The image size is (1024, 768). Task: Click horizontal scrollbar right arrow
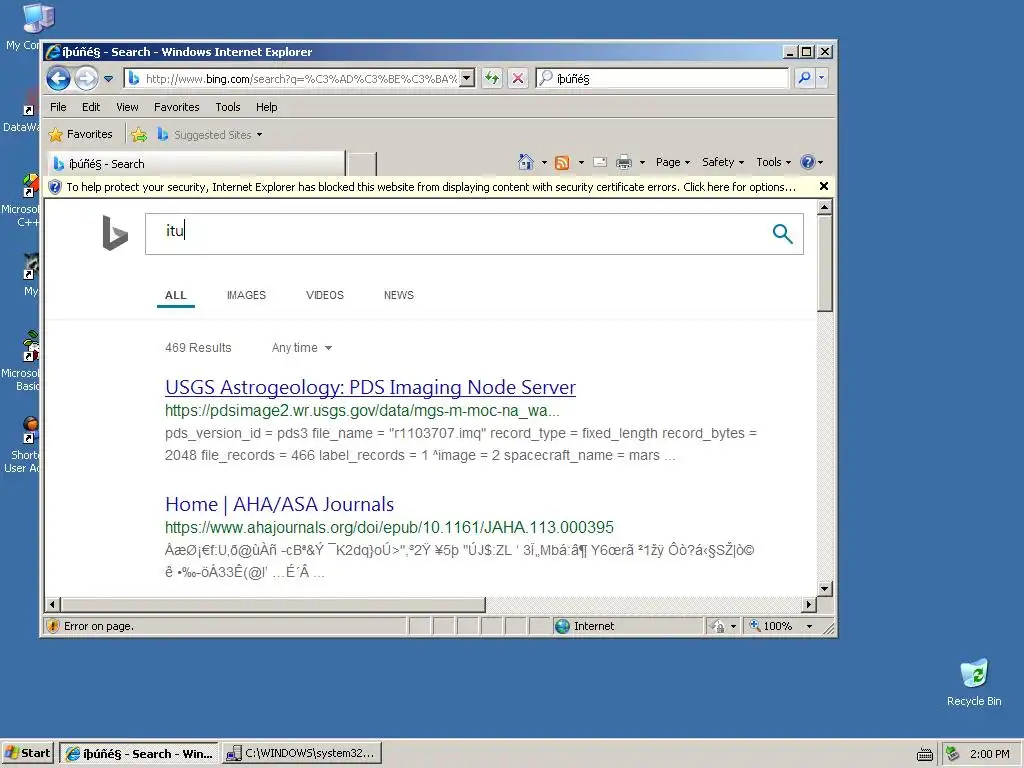pos(809,604)
